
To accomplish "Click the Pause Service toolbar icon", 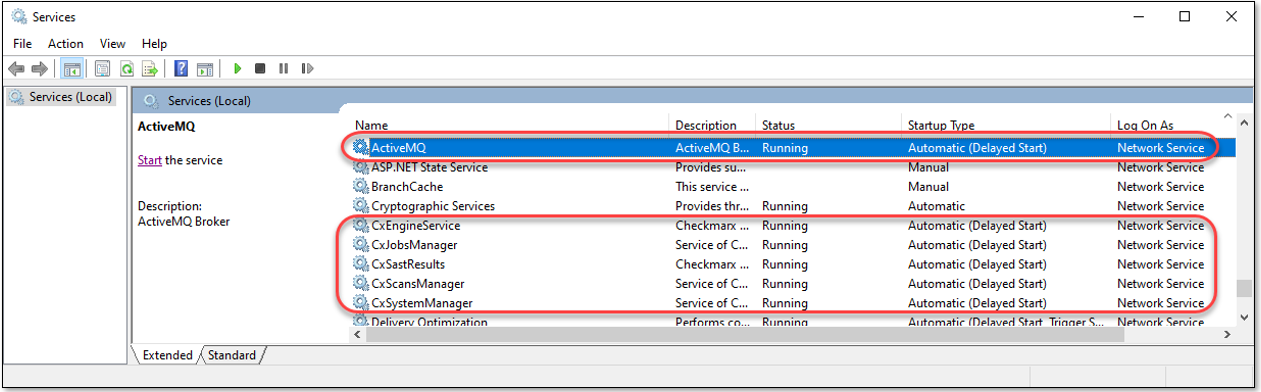I will [283, 69].
